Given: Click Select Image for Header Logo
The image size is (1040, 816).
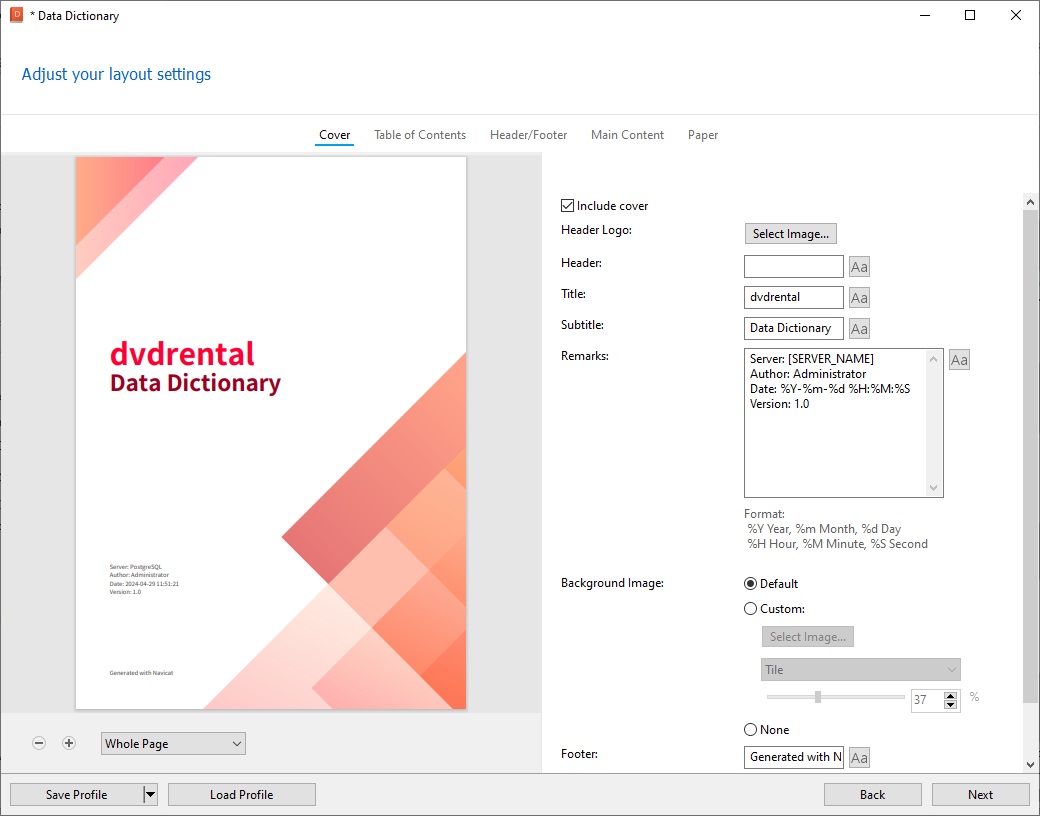Looking at the screenshot, I should tap(790, 234).
